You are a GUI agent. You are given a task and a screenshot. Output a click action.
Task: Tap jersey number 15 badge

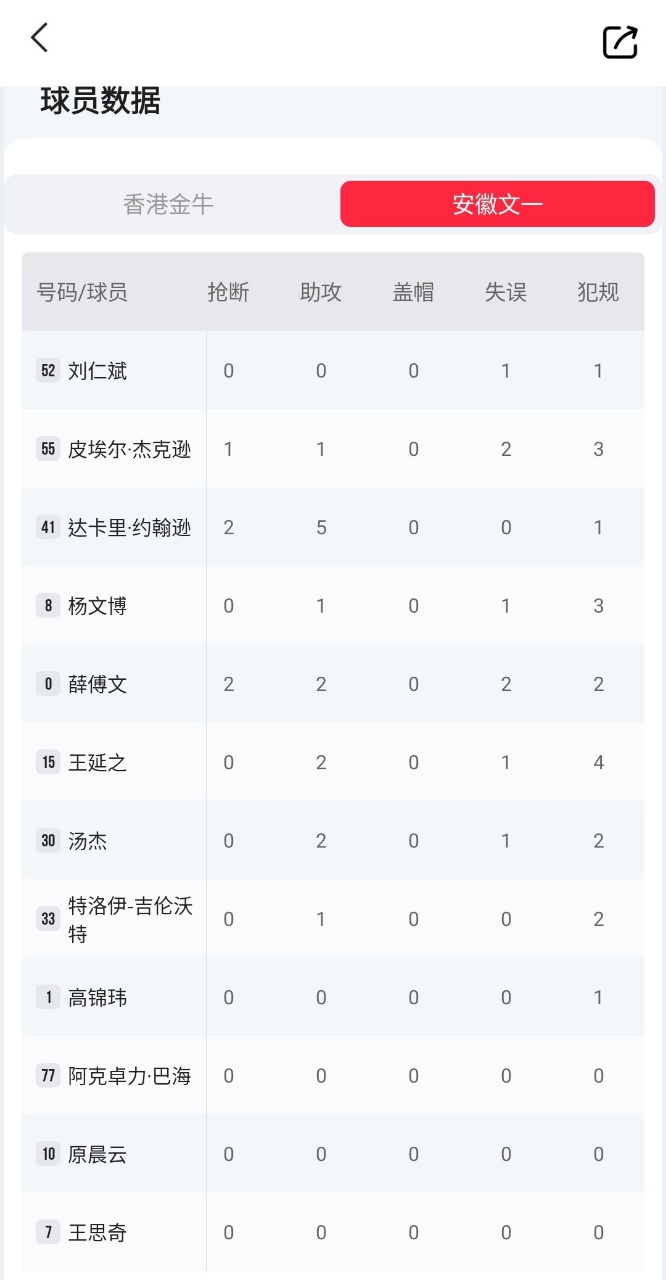(x=48, y=763)
